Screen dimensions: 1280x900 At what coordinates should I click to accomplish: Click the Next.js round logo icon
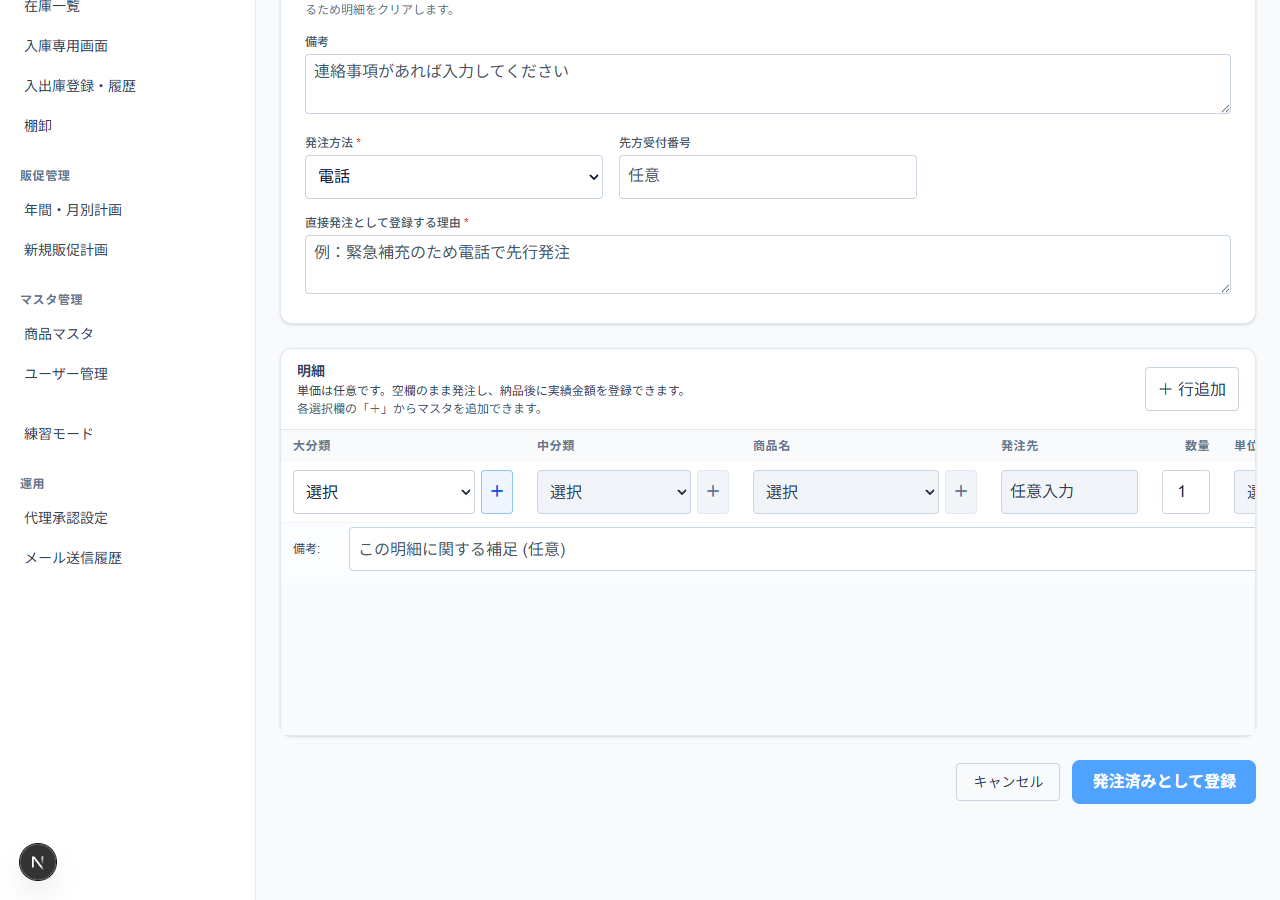pos(38,862)
